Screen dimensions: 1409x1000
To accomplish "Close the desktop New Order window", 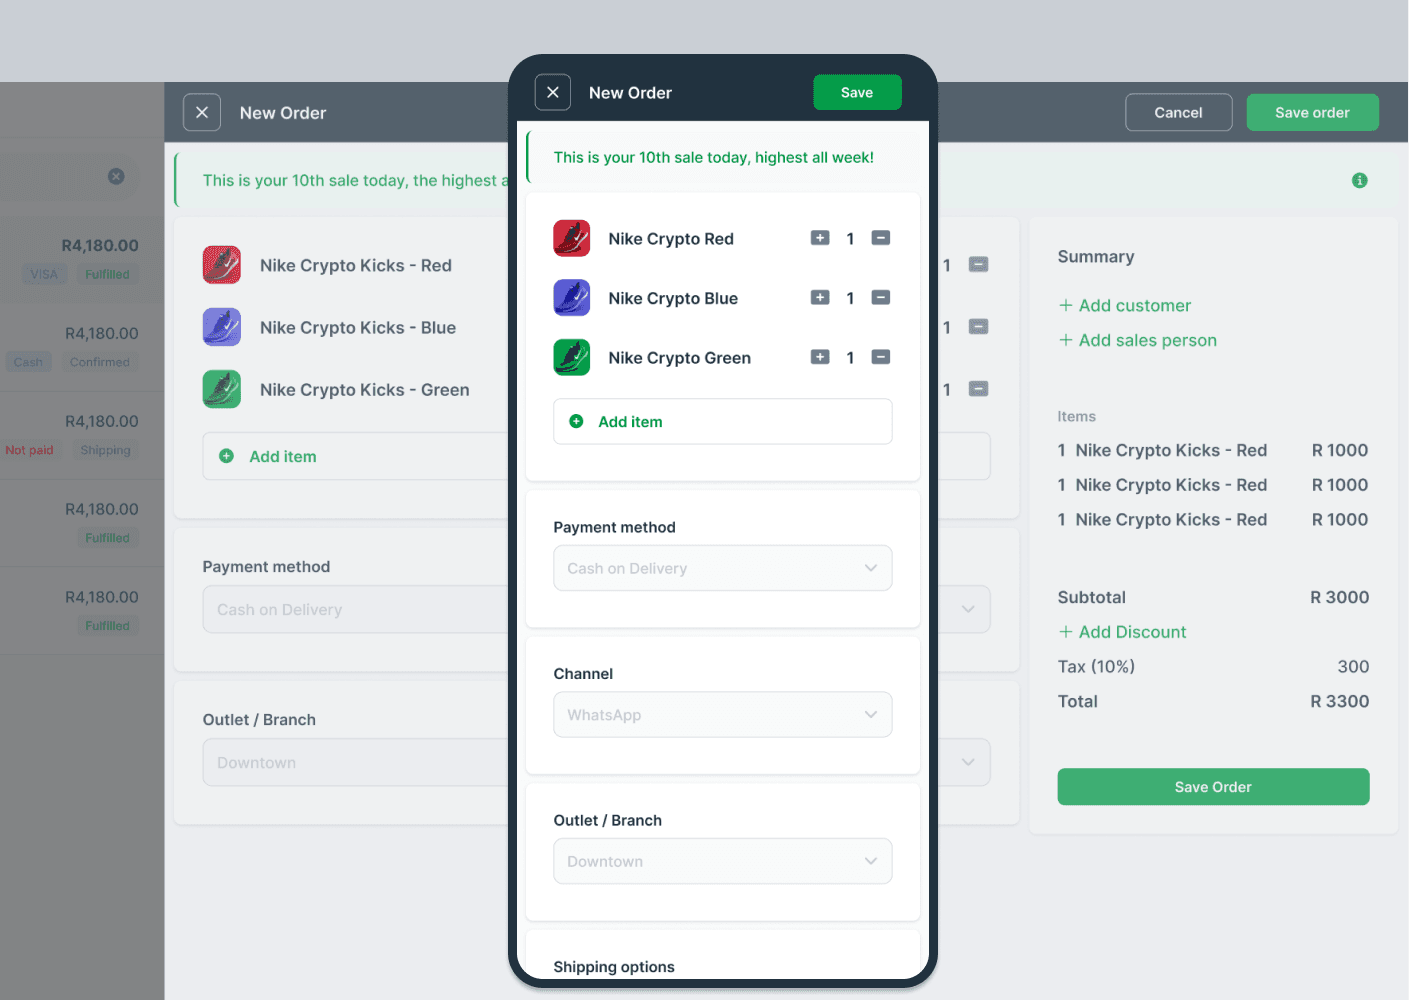I will coord(202,113).
